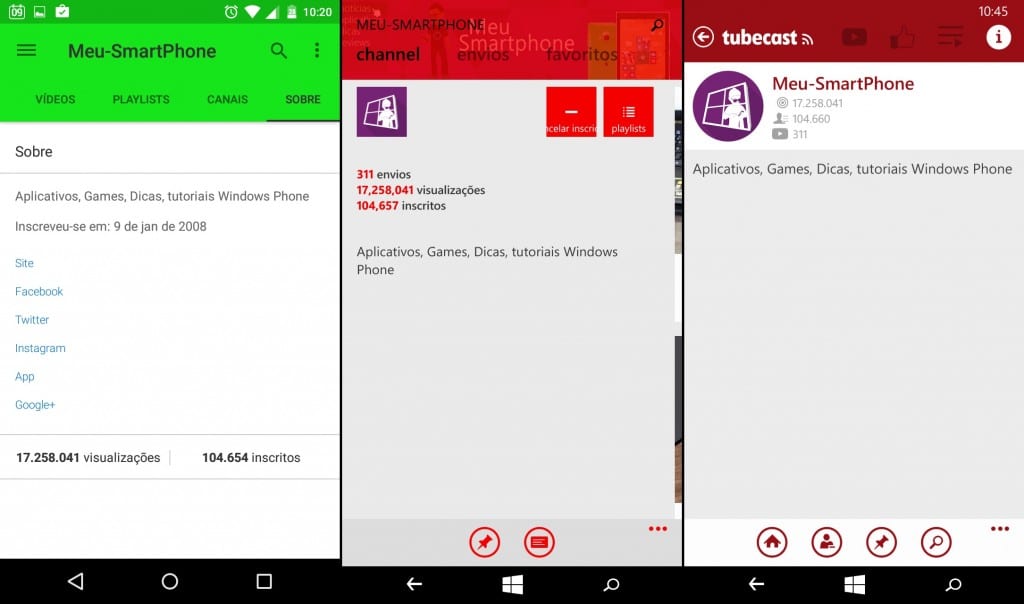Pin channel using middle app pin icon
Screen dimensions: 1024x604
[485, 542]
